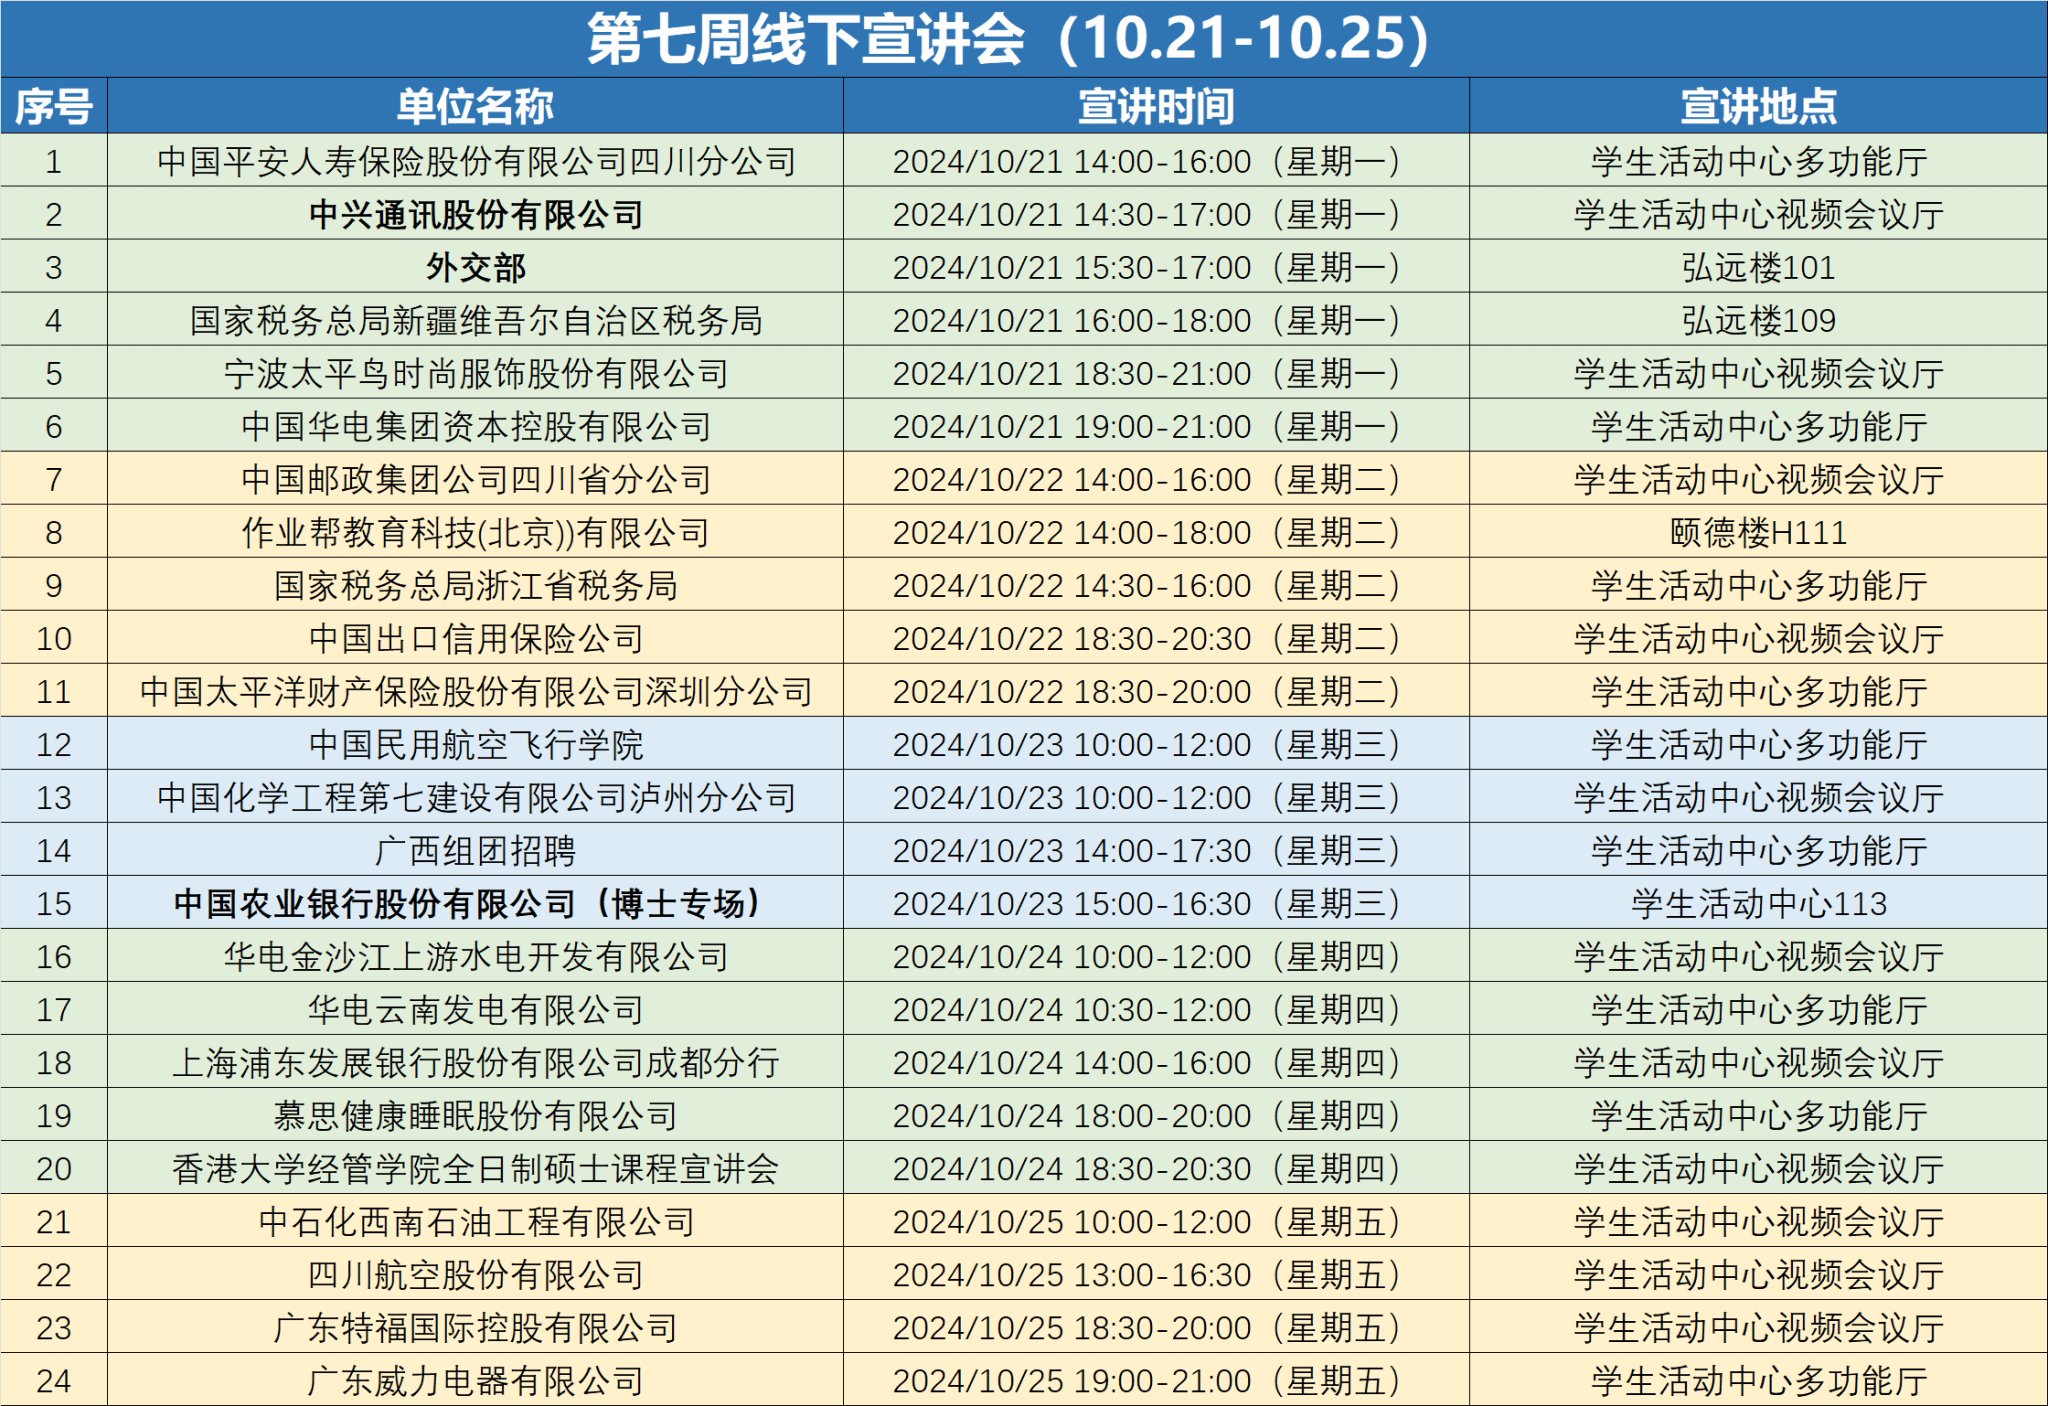Select 慕思健康睡眠股份有限公司
Image resolution: width=2048 pixels, height=1406 pixels.
click(x=476, y=1115)
